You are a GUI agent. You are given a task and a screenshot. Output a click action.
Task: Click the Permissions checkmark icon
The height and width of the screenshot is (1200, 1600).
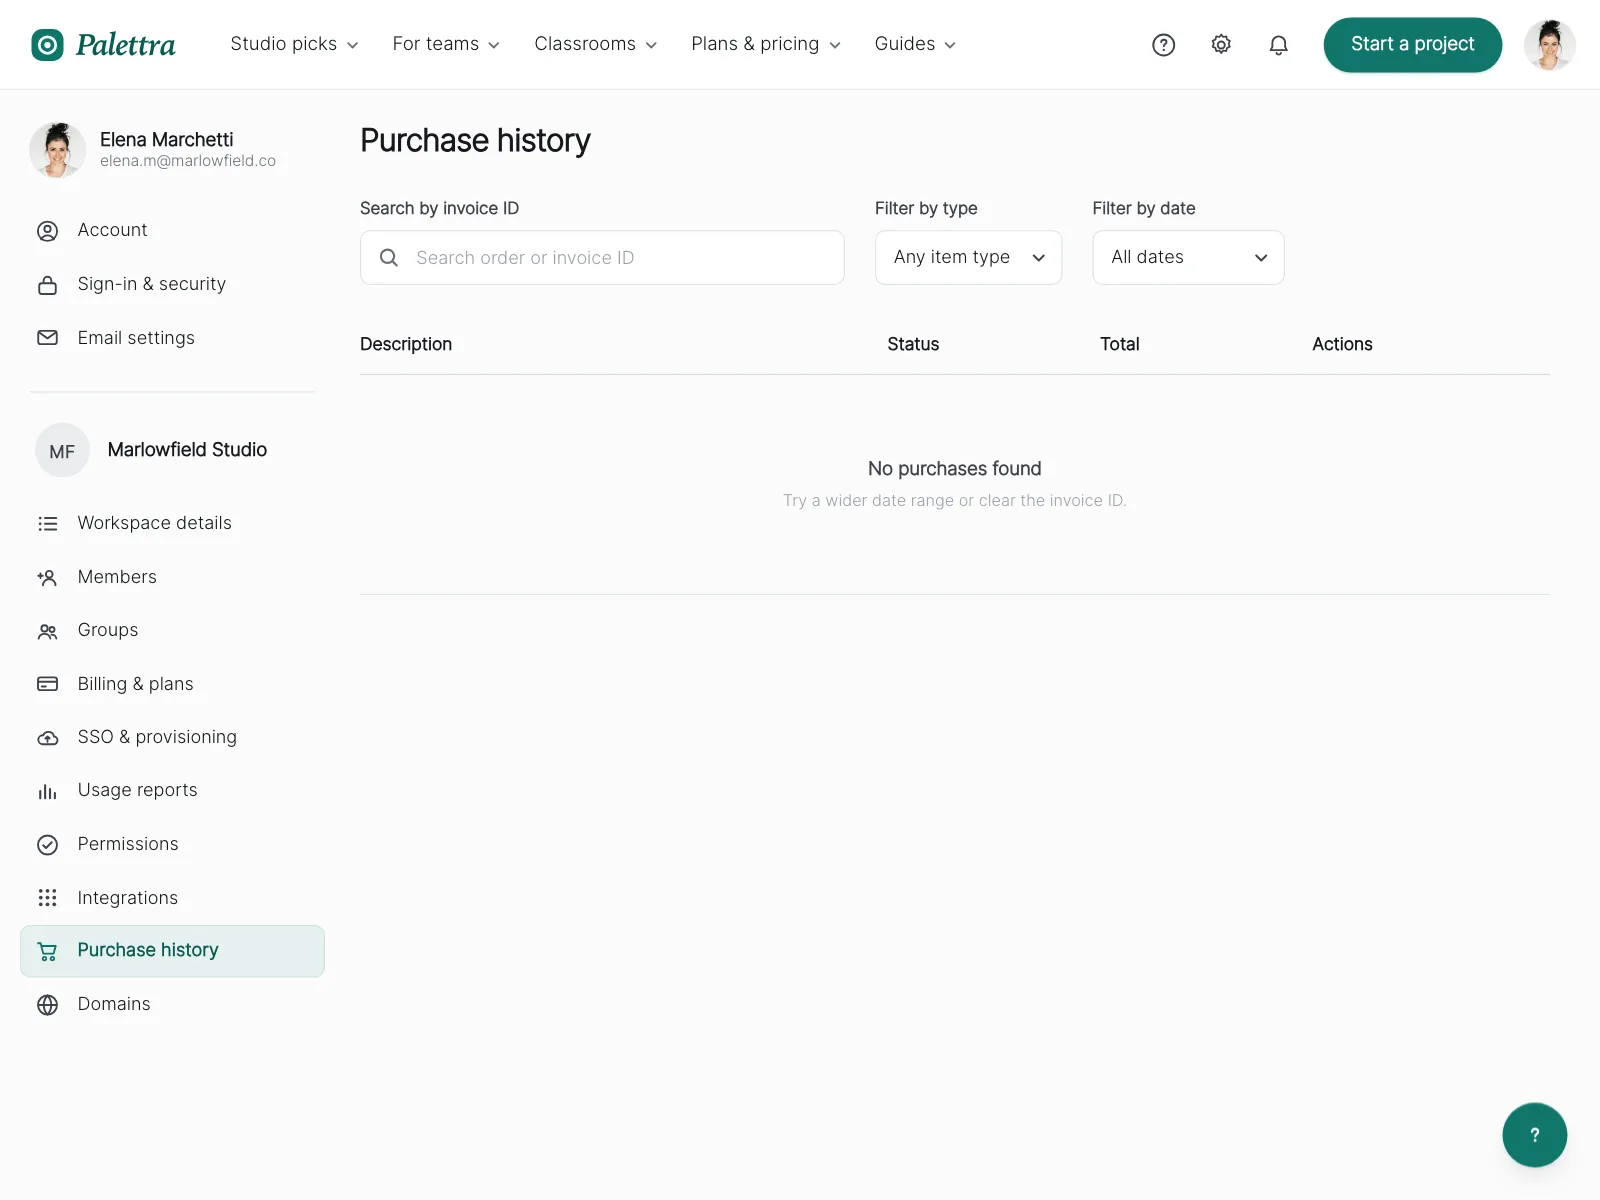pos(47,845)
